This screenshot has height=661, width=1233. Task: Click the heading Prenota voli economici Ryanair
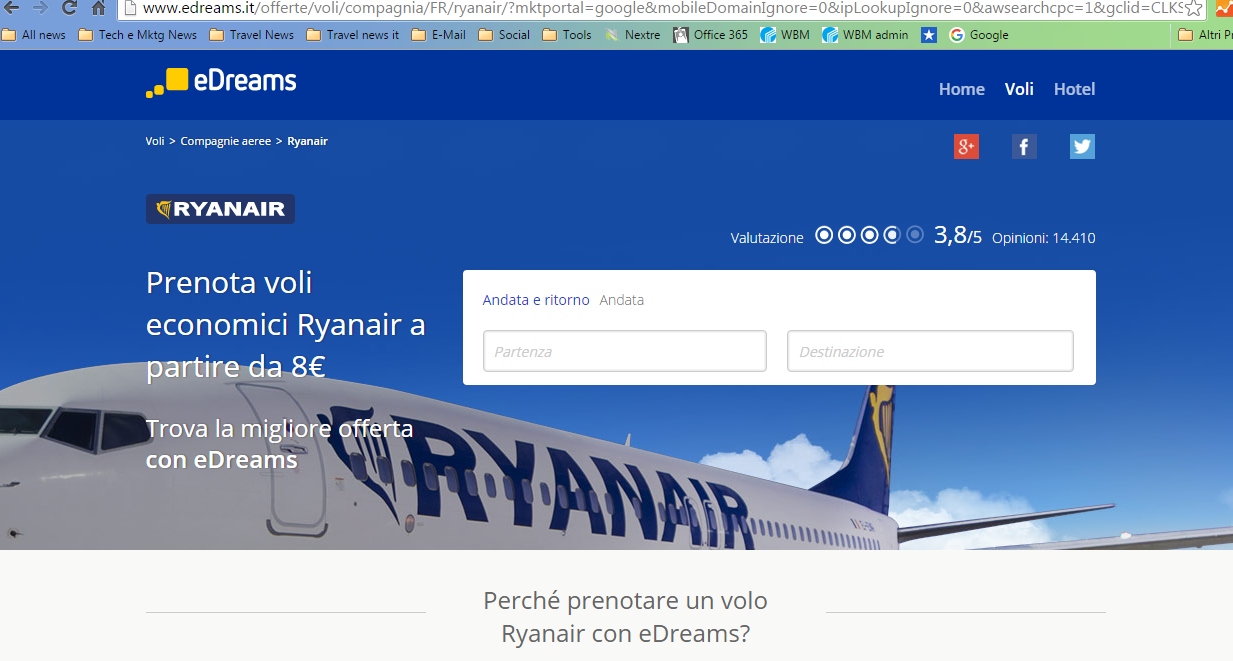[286, 325]
